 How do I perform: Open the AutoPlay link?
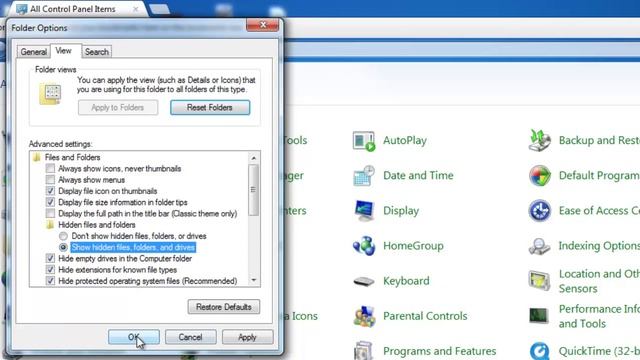[x=405, y=140]
